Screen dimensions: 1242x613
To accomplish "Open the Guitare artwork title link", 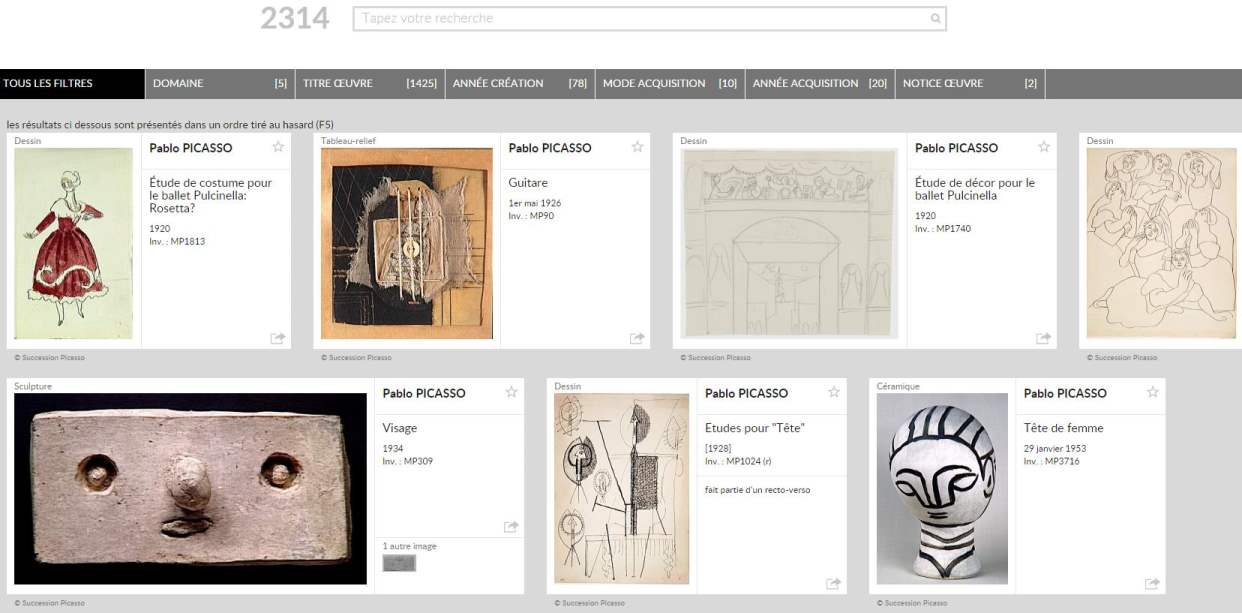I will (x=527, y=183).
